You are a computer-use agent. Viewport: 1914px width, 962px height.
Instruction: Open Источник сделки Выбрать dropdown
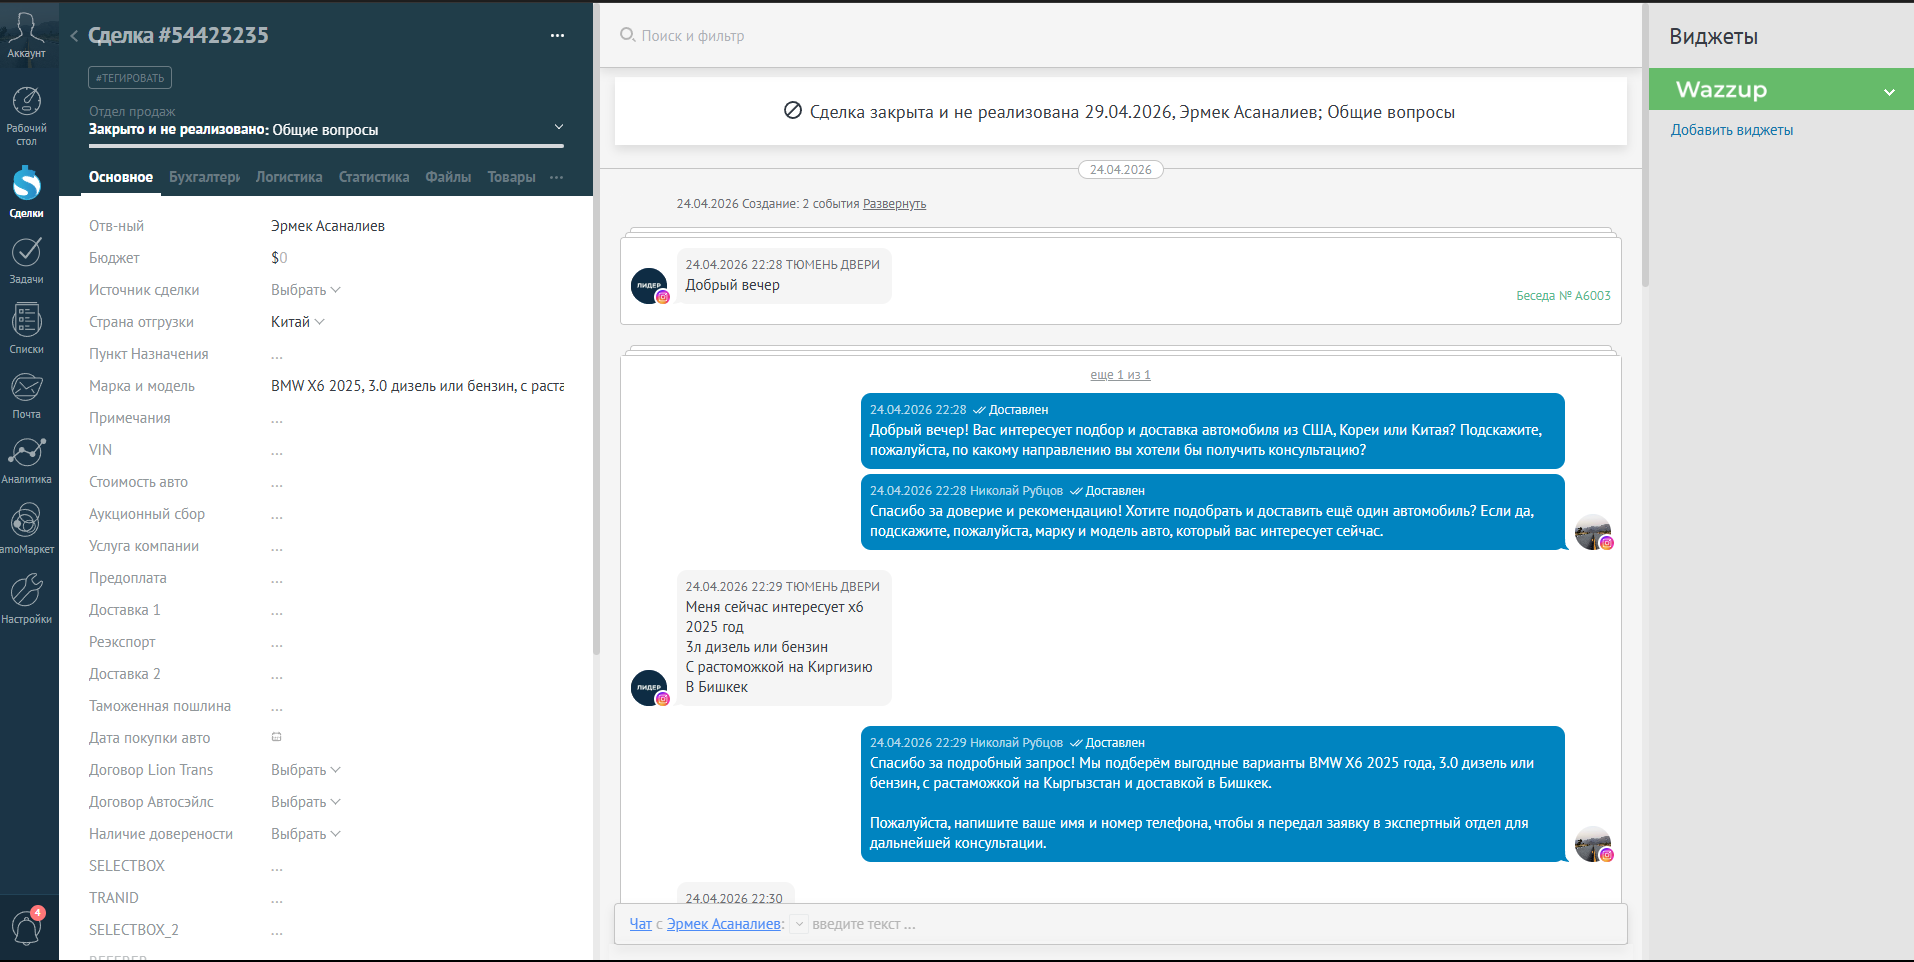[306, 290]
